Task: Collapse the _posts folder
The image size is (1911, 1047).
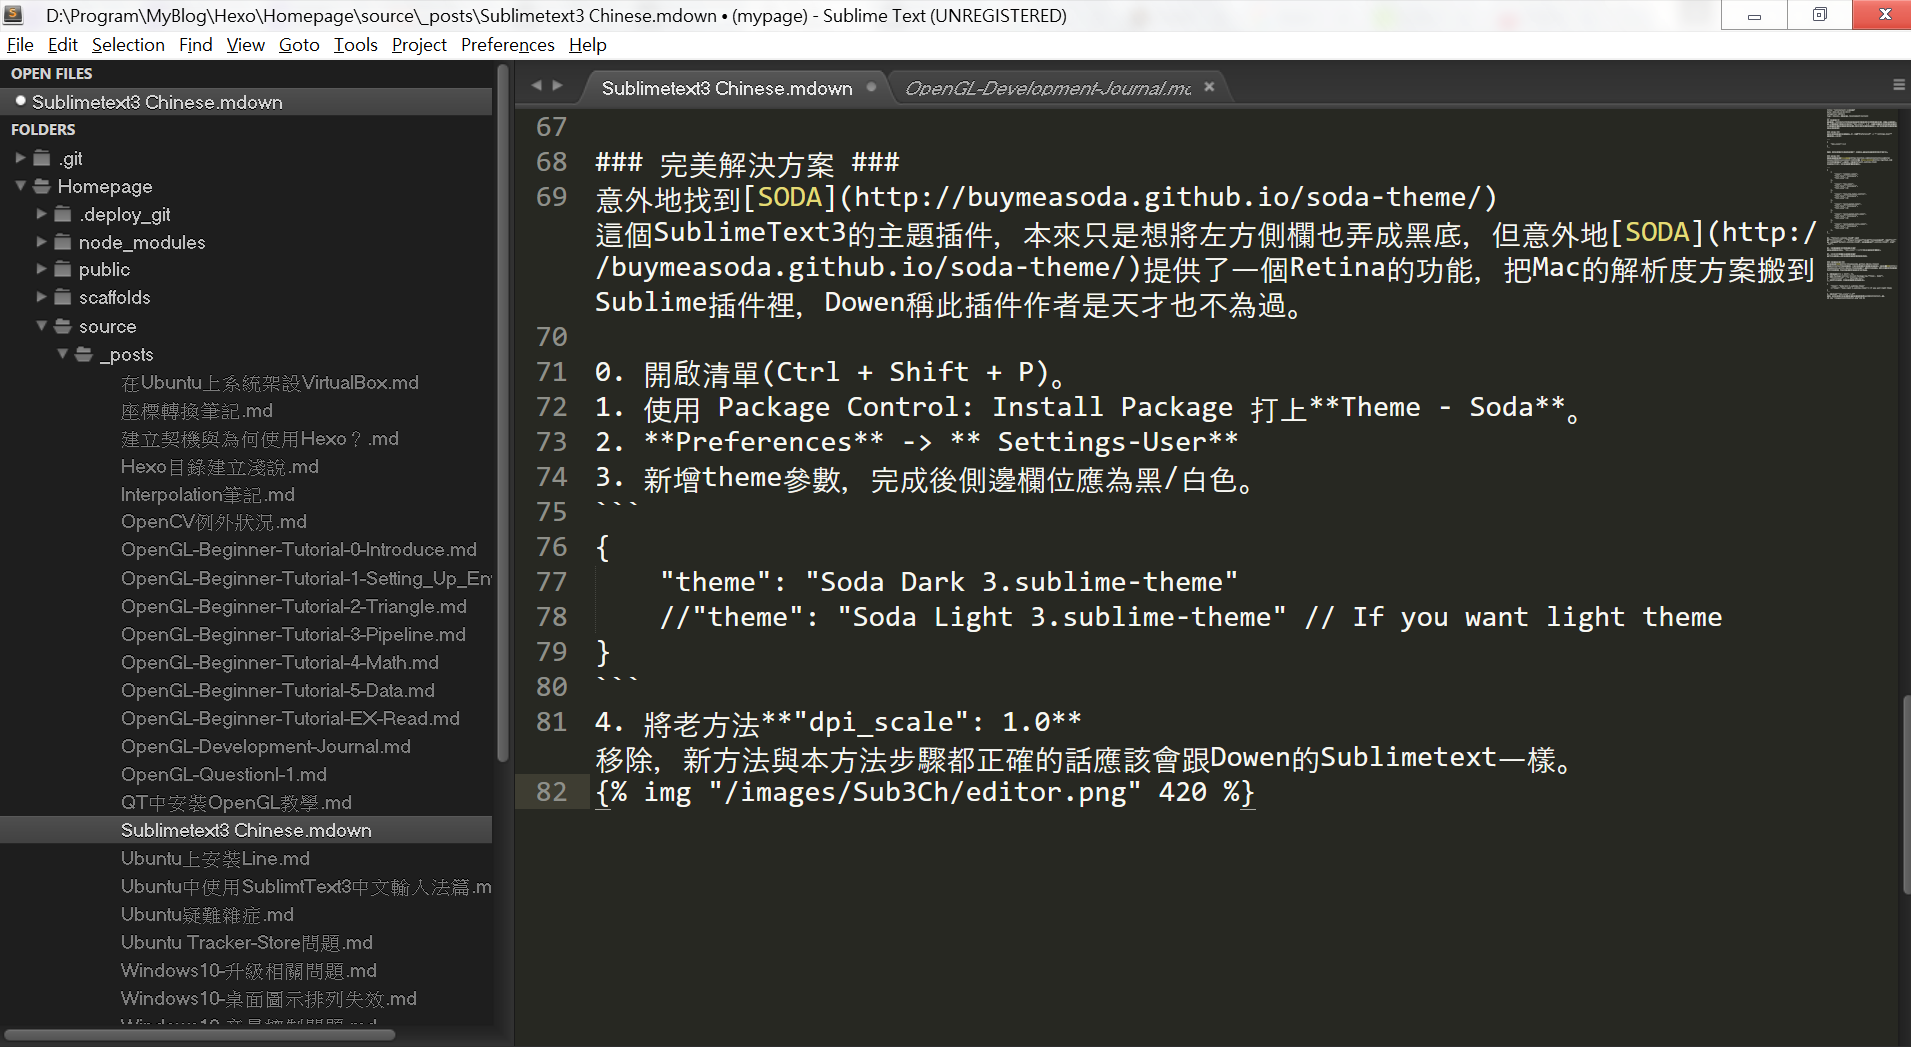Action: coord(63,354)
